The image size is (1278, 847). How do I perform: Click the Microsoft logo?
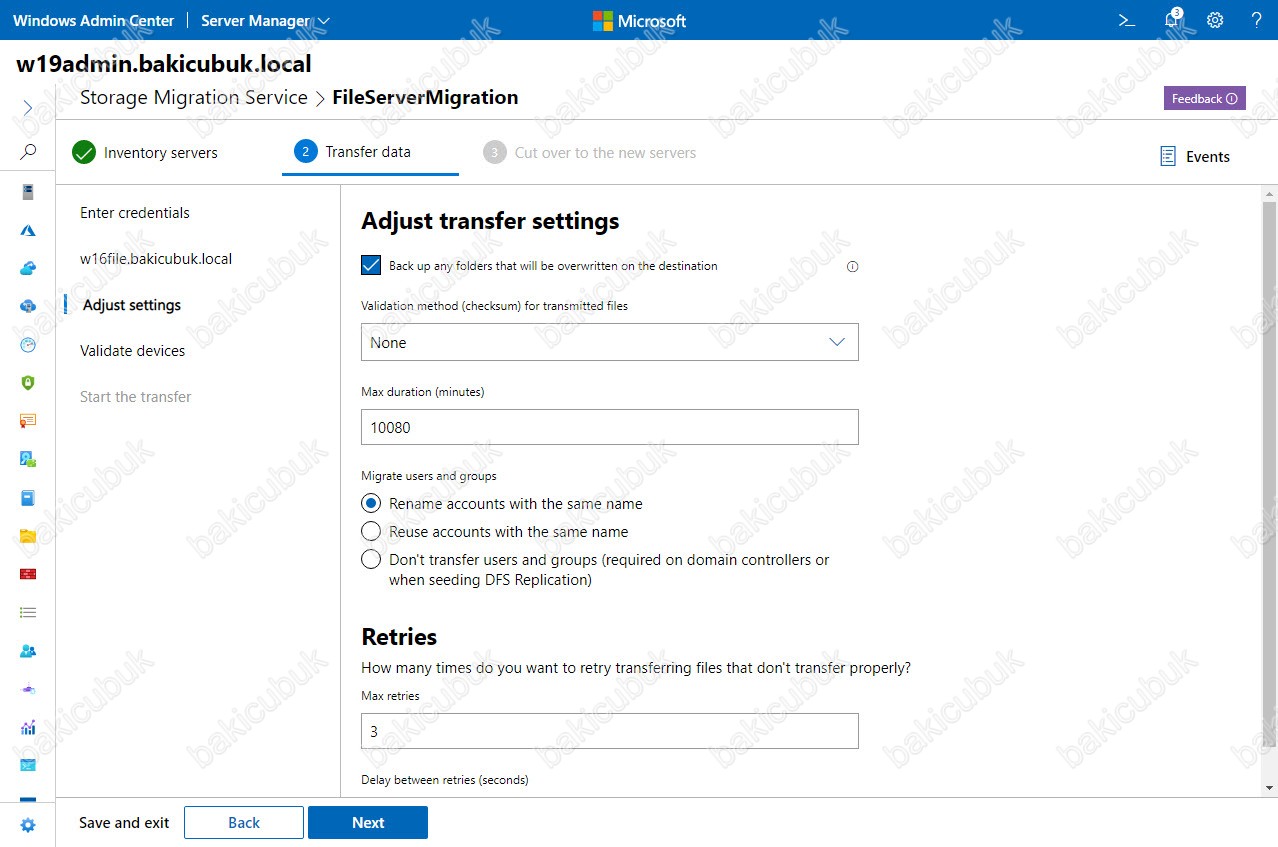pyautogui.click(x=640, y=20)
